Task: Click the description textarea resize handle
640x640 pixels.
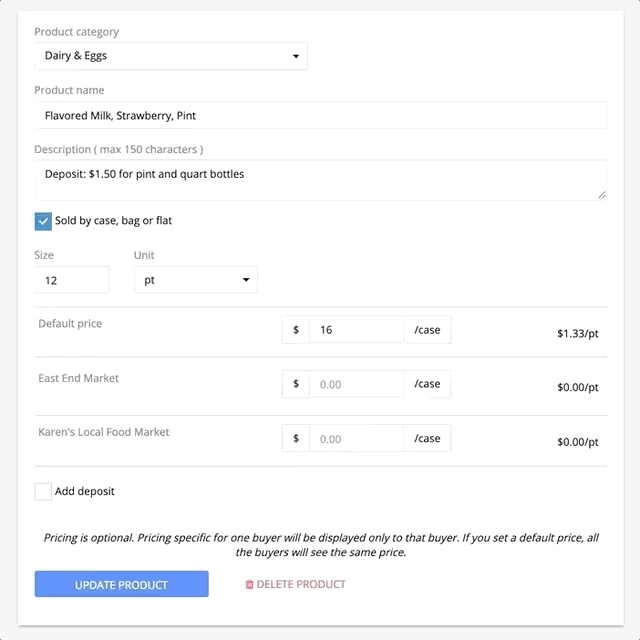Action: click(602, 196)
